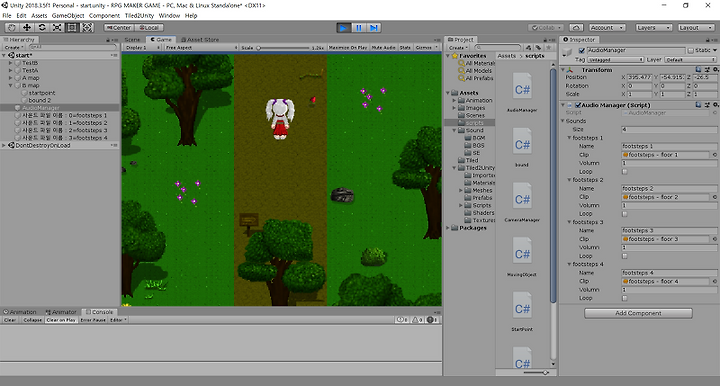Click the Hierarchy search field
Image resolution: width=720 pixels, height=386 pixels.
[x=73, y=47]
